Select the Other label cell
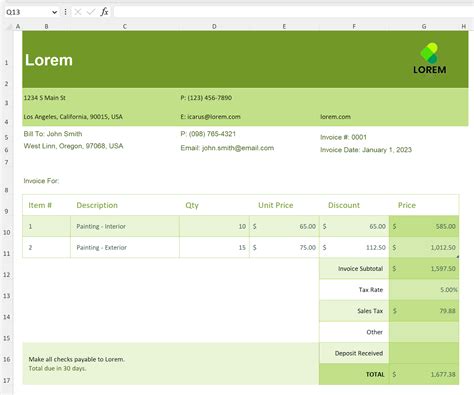The image size is (474, 395). [354, 332]
